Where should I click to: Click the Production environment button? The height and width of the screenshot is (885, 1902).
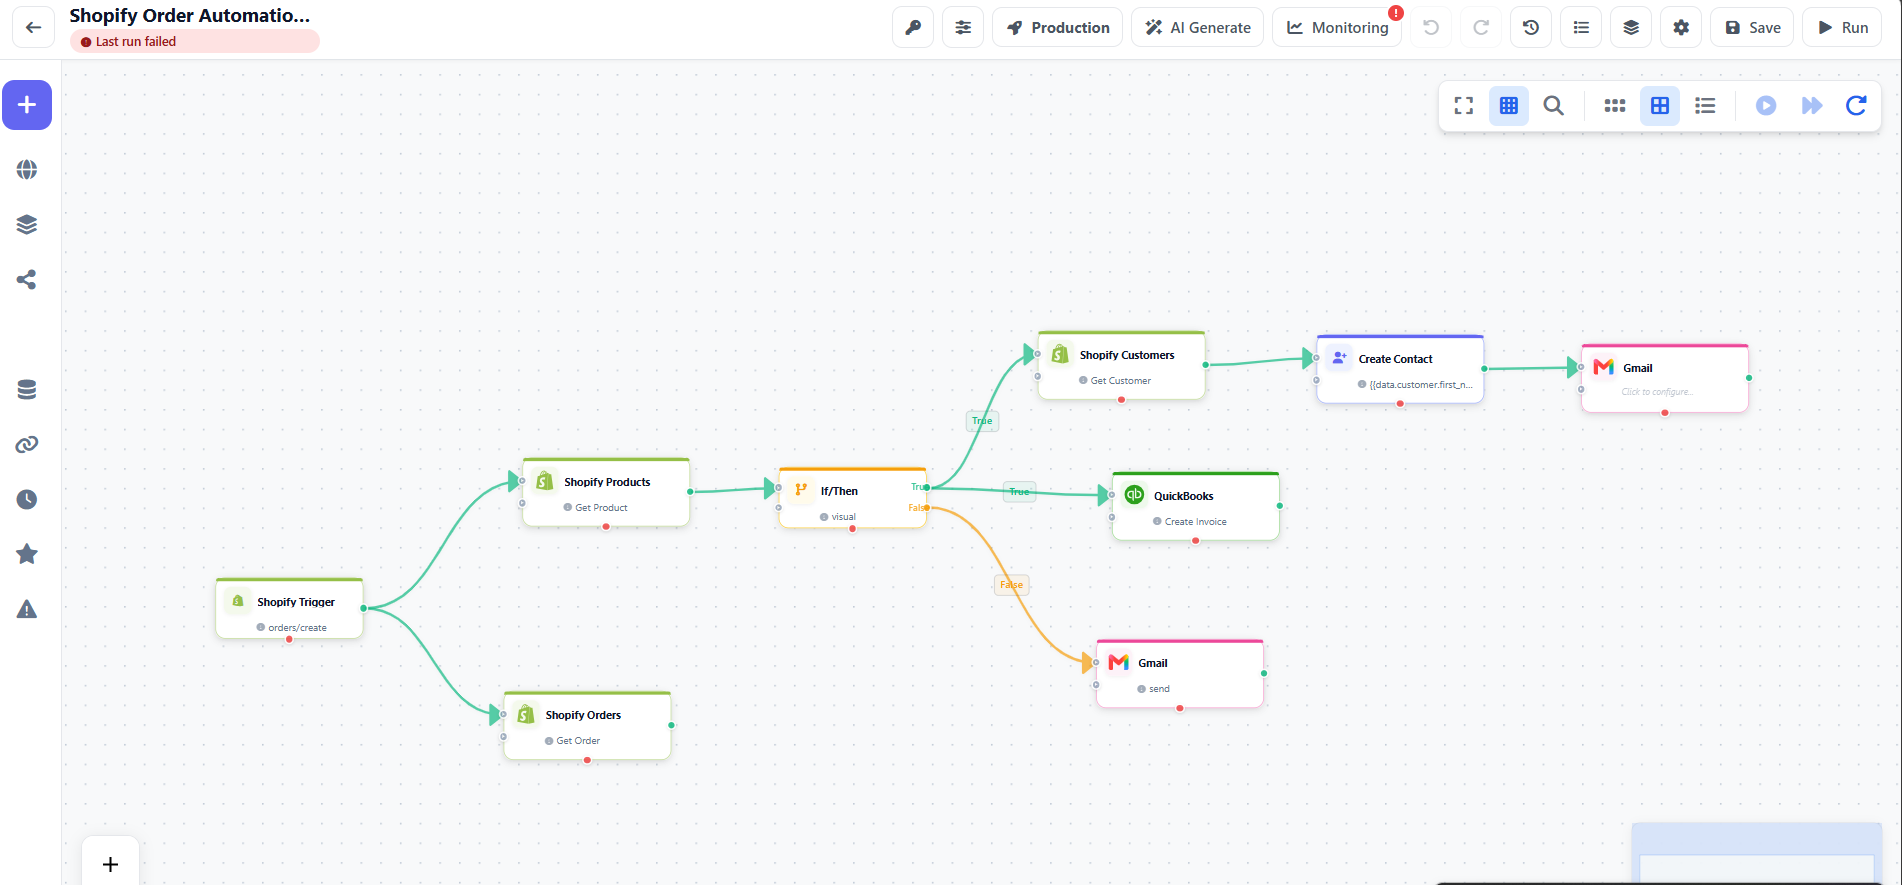point(1057,27)
